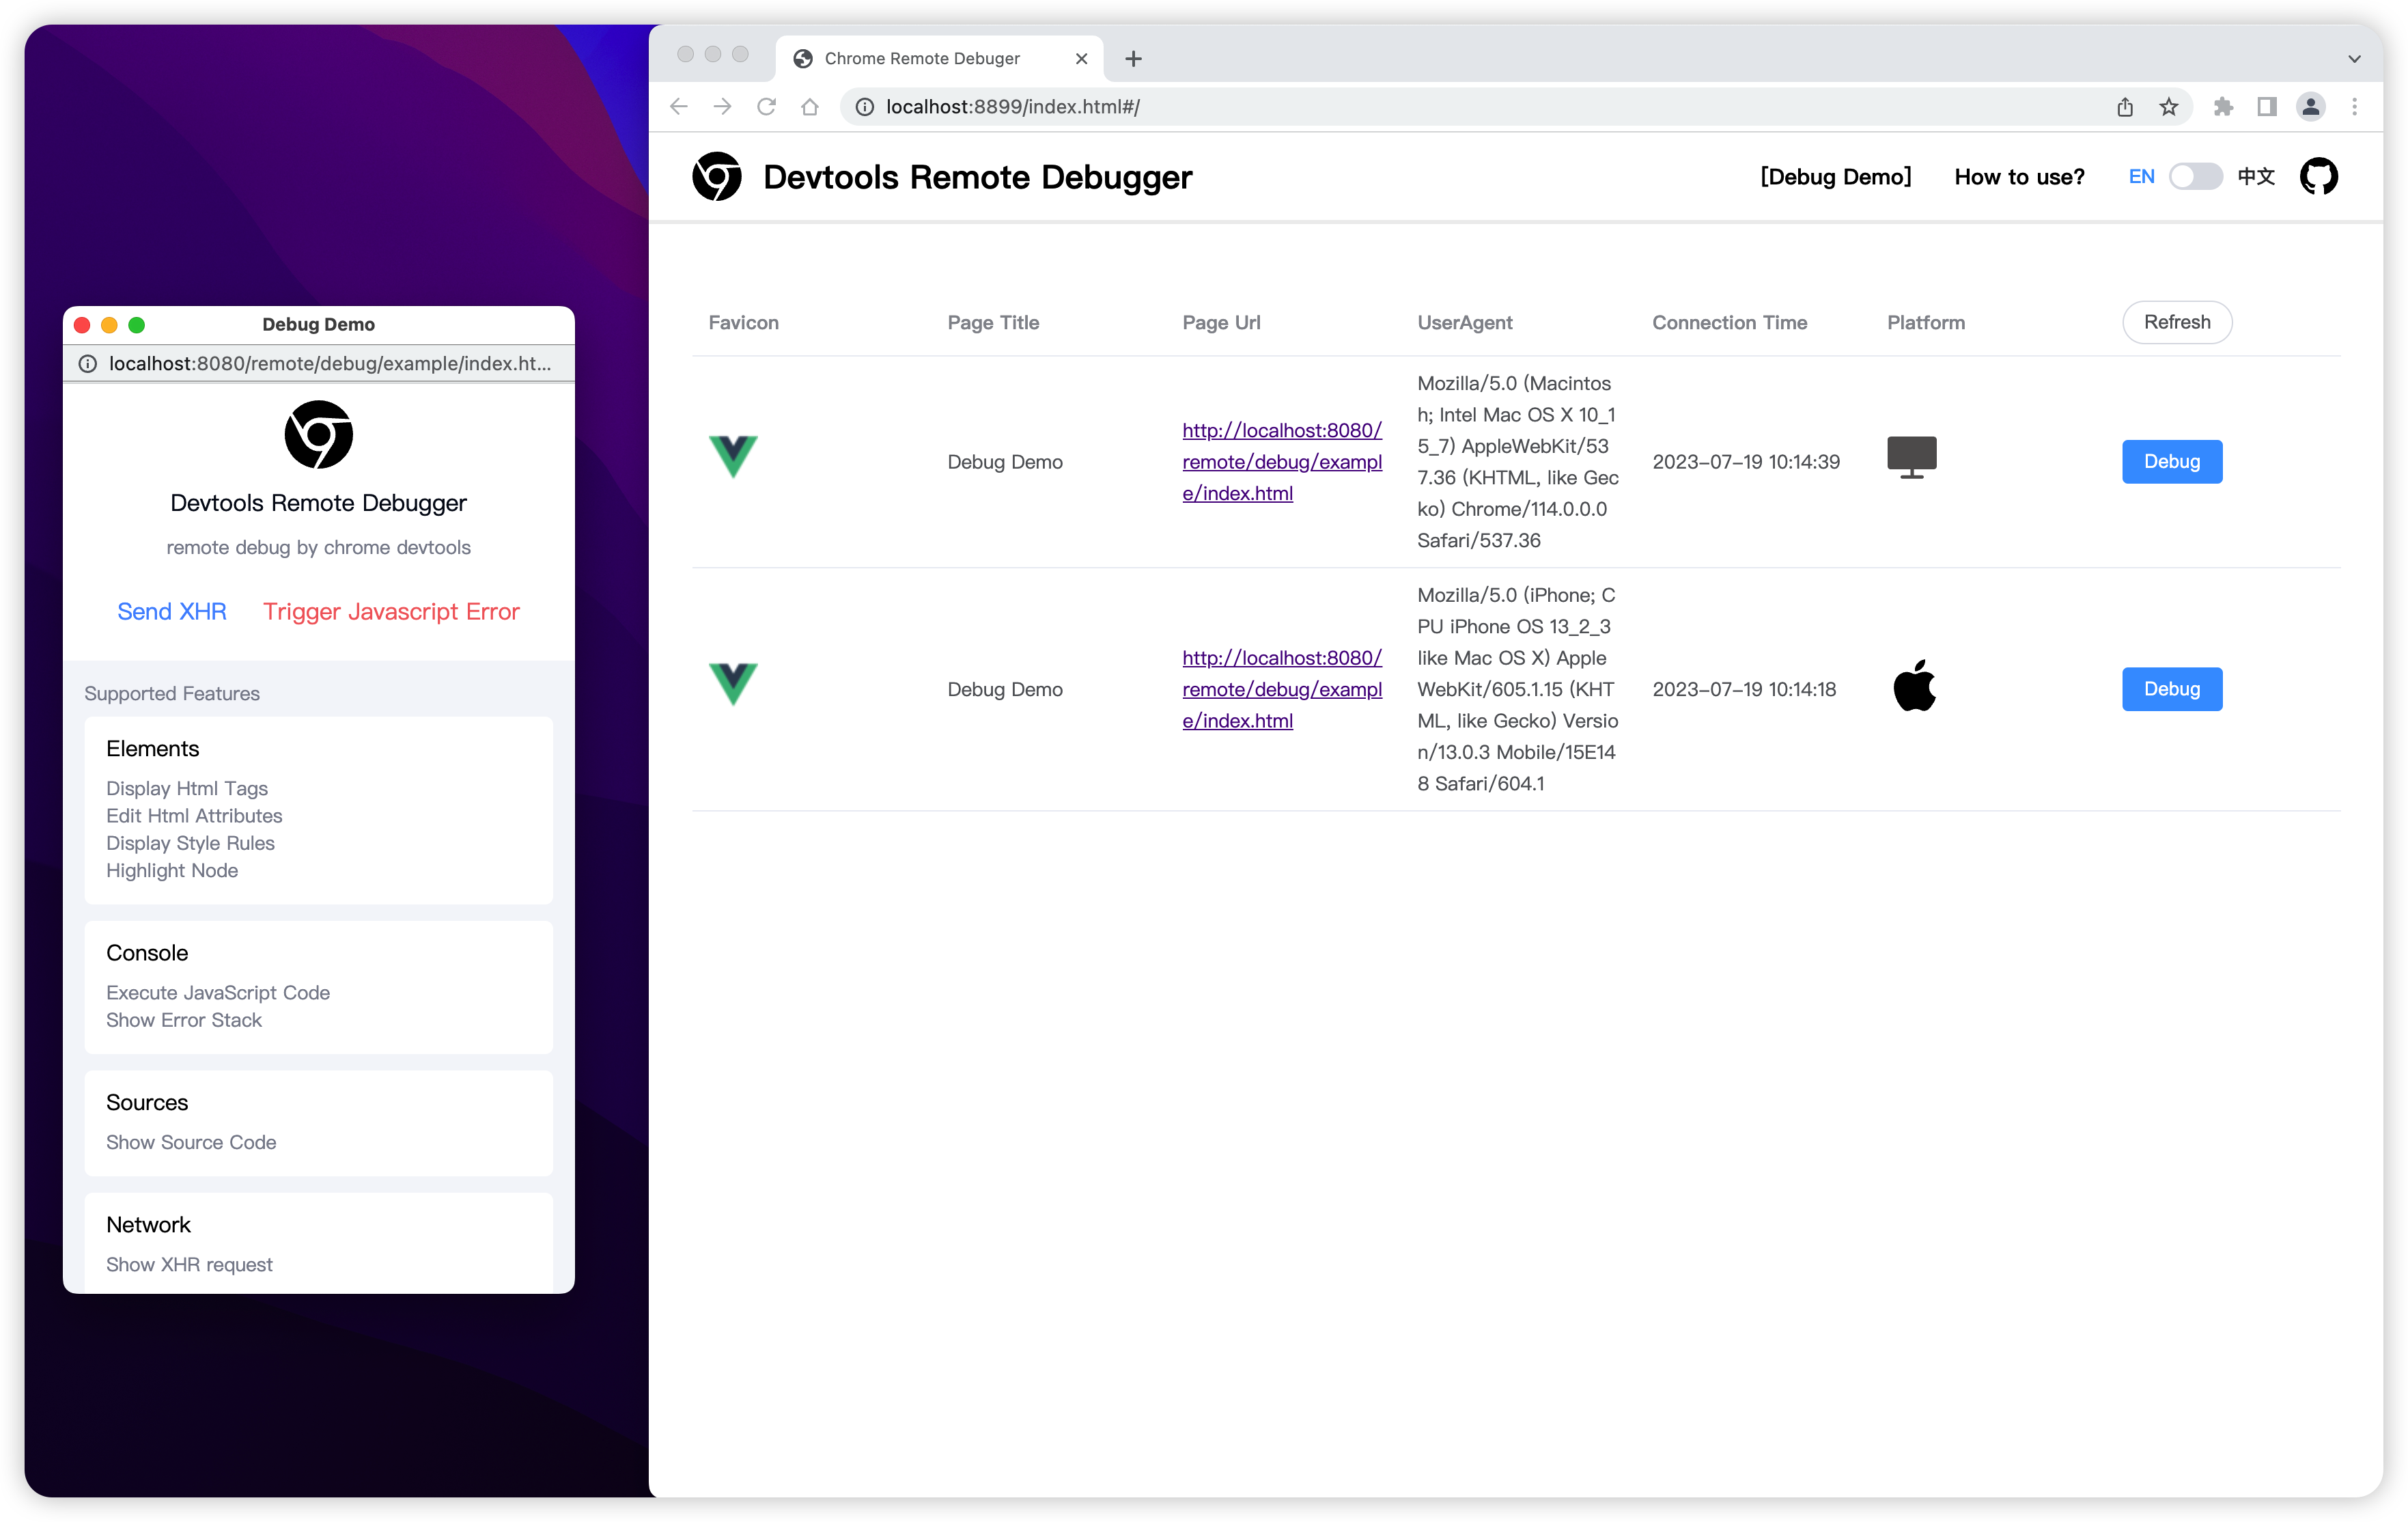Screen dimensions: 2408x1522
Task: Open the How to use? page
Action: coord(2019,177)
